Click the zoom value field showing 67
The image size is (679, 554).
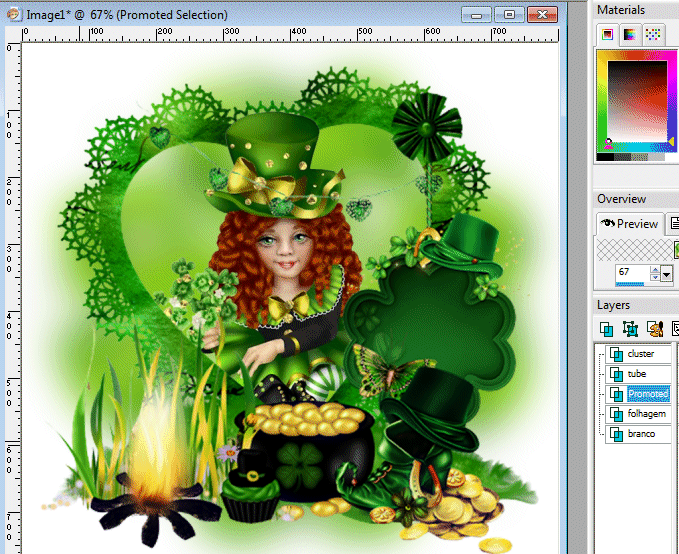pyautogui.click(x=632, y=272)
